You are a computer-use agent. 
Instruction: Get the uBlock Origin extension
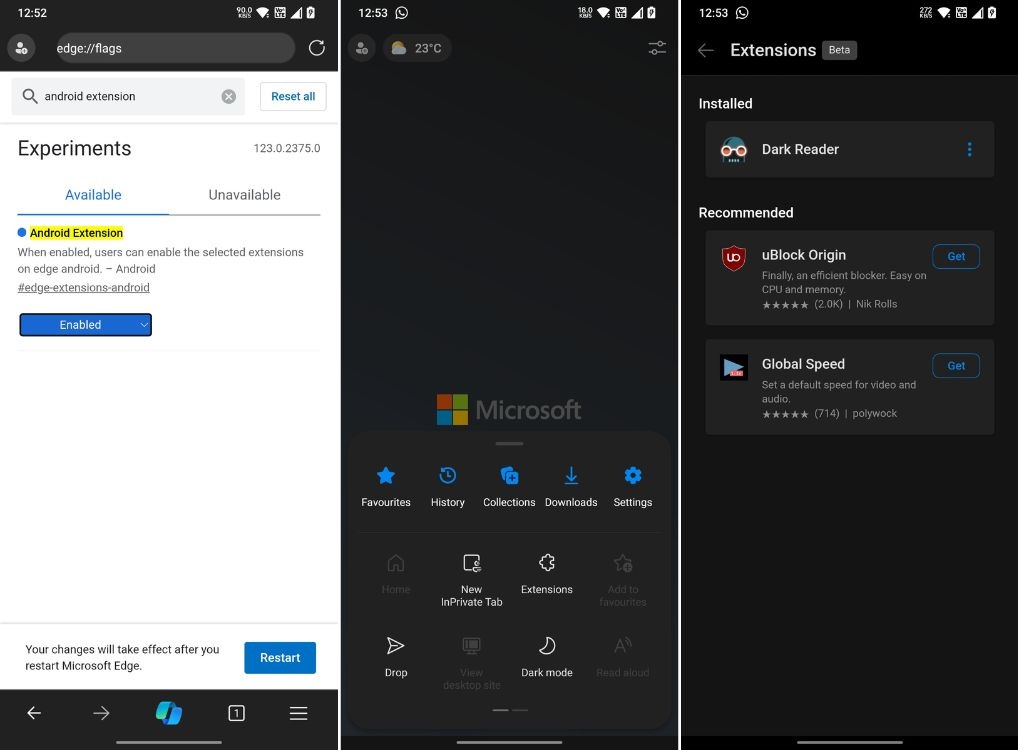[x=955, y=256]
